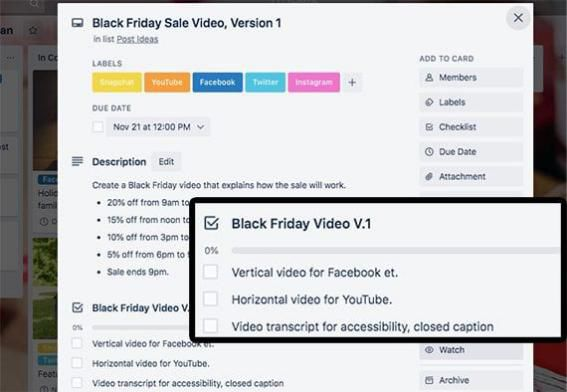Screen dimensions: 567x392
Task: Click the pink Instagram label
Action: click(x=314, y=82)
